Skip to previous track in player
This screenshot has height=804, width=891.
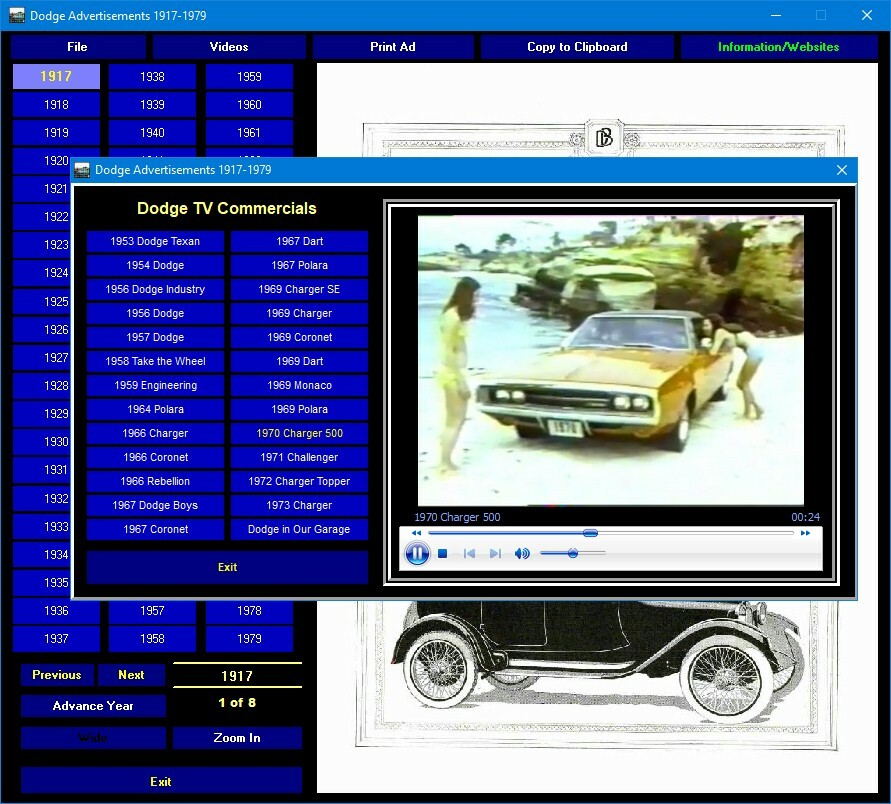[469, 553]
